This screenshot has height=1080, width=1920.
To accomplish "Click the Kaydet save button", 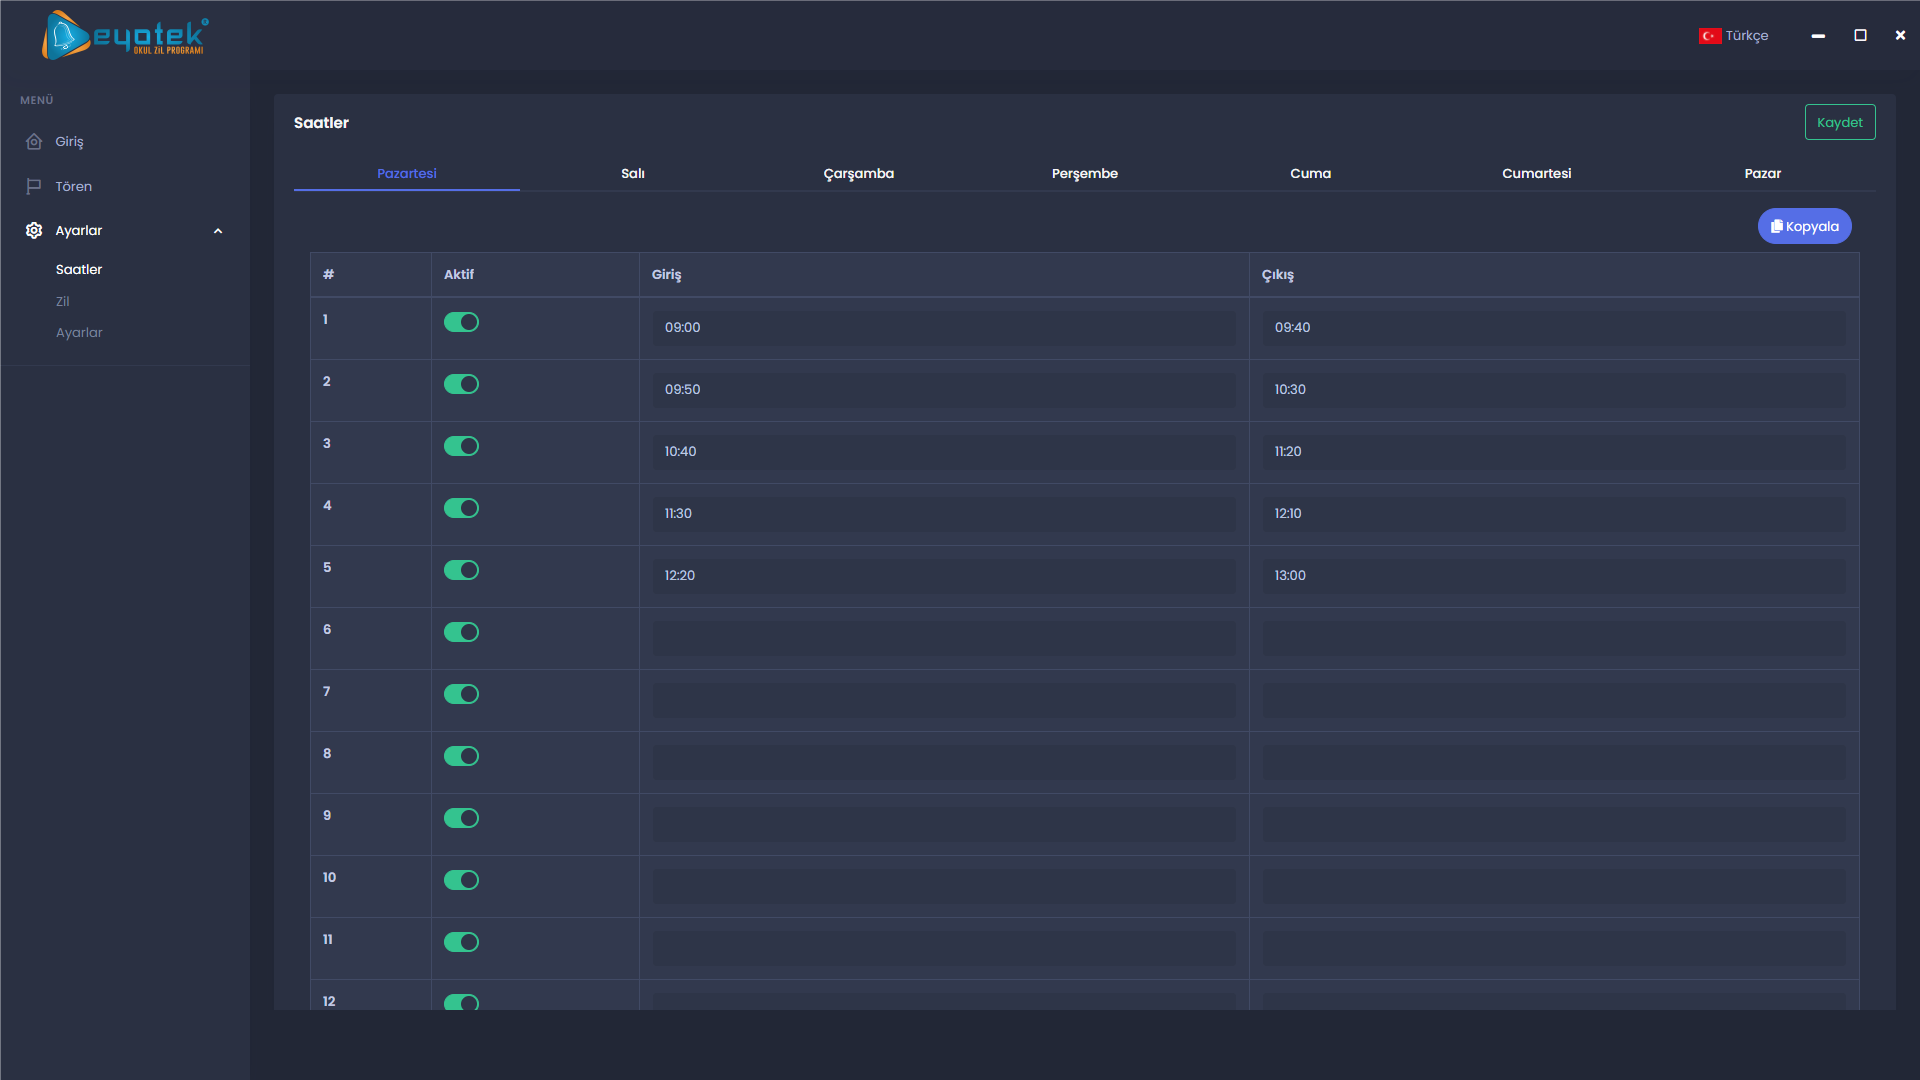I will [1840, 122].
